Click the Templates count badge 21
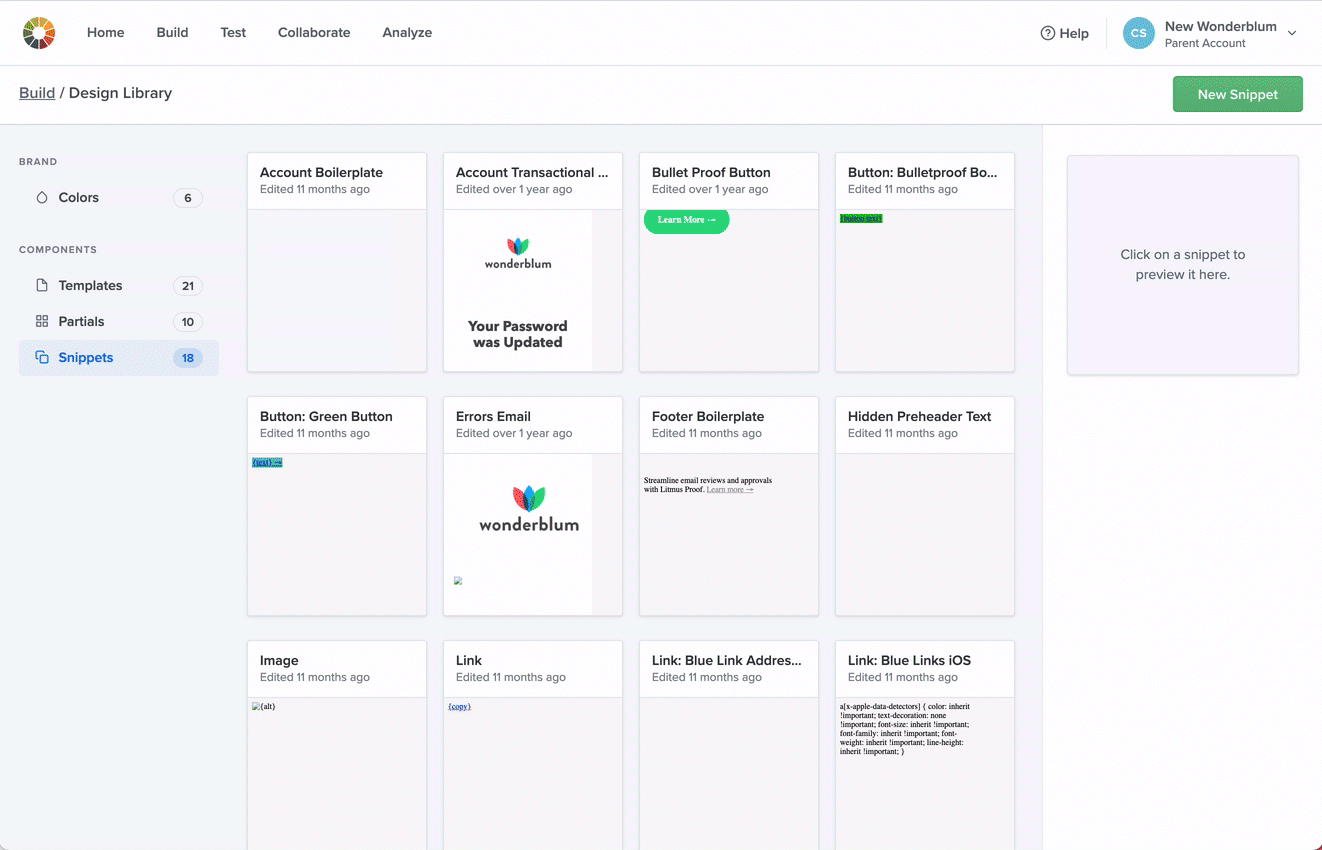The image size is (1322, 850). coord(187,286)
